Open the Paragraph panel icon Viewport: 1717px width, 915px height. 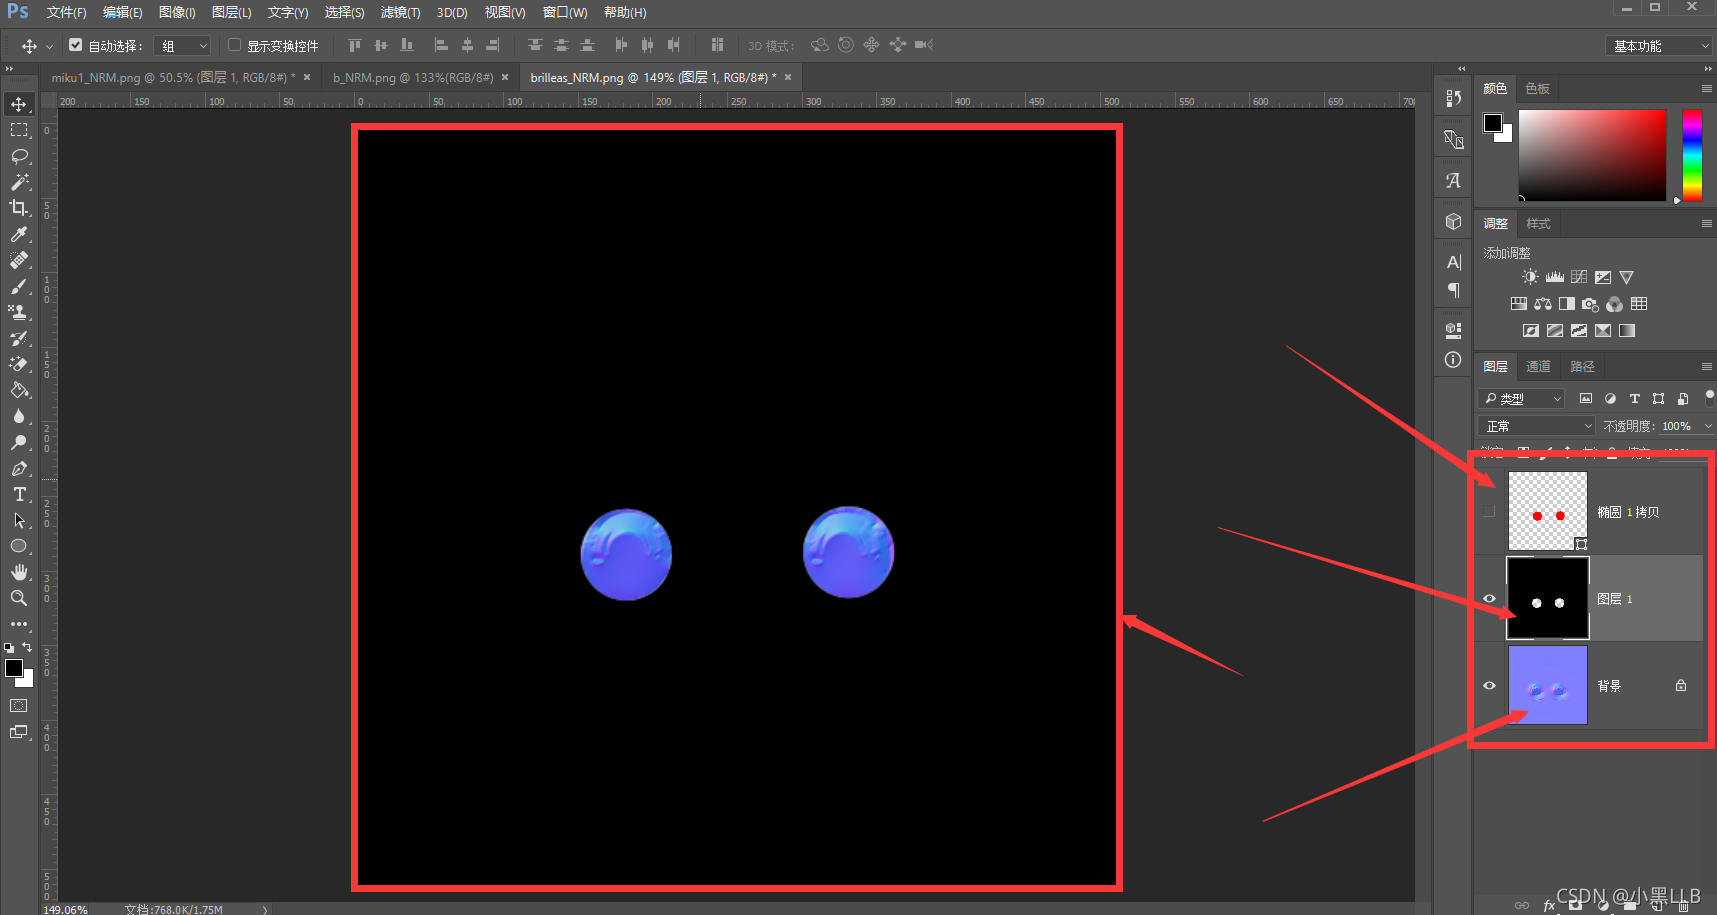point(1454,290)
